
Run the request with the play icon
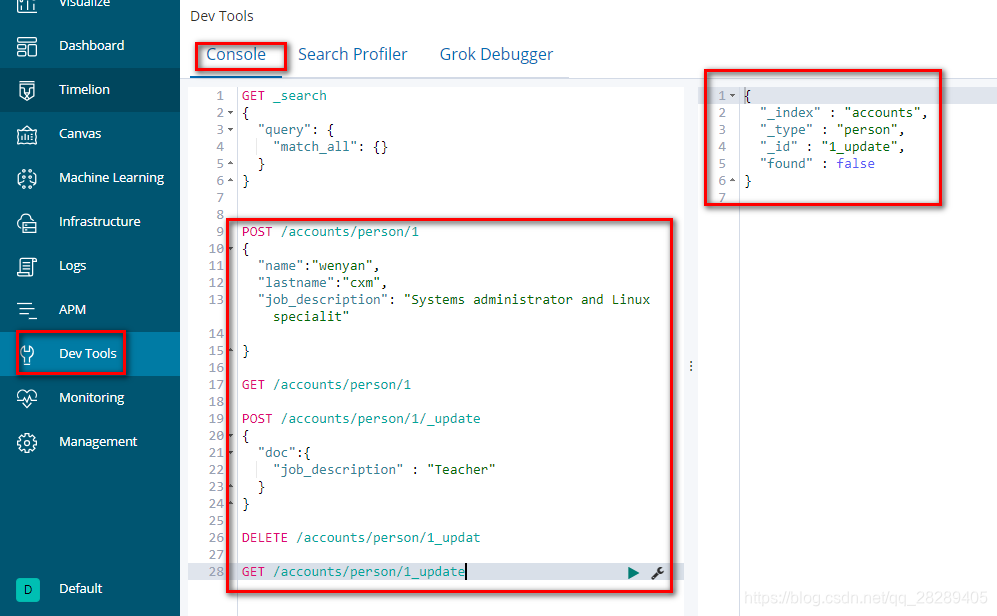[x=633, y=573]
